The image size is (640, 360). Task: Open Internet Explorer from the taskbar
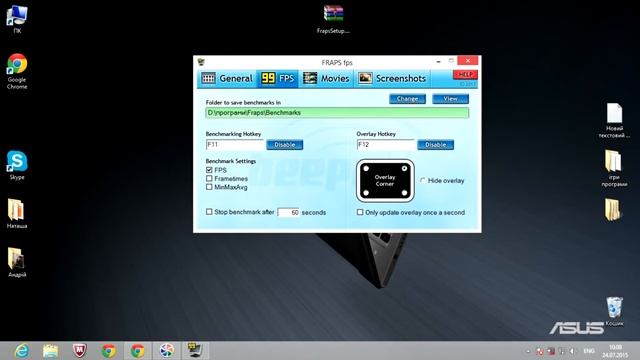tap(22, 351)
